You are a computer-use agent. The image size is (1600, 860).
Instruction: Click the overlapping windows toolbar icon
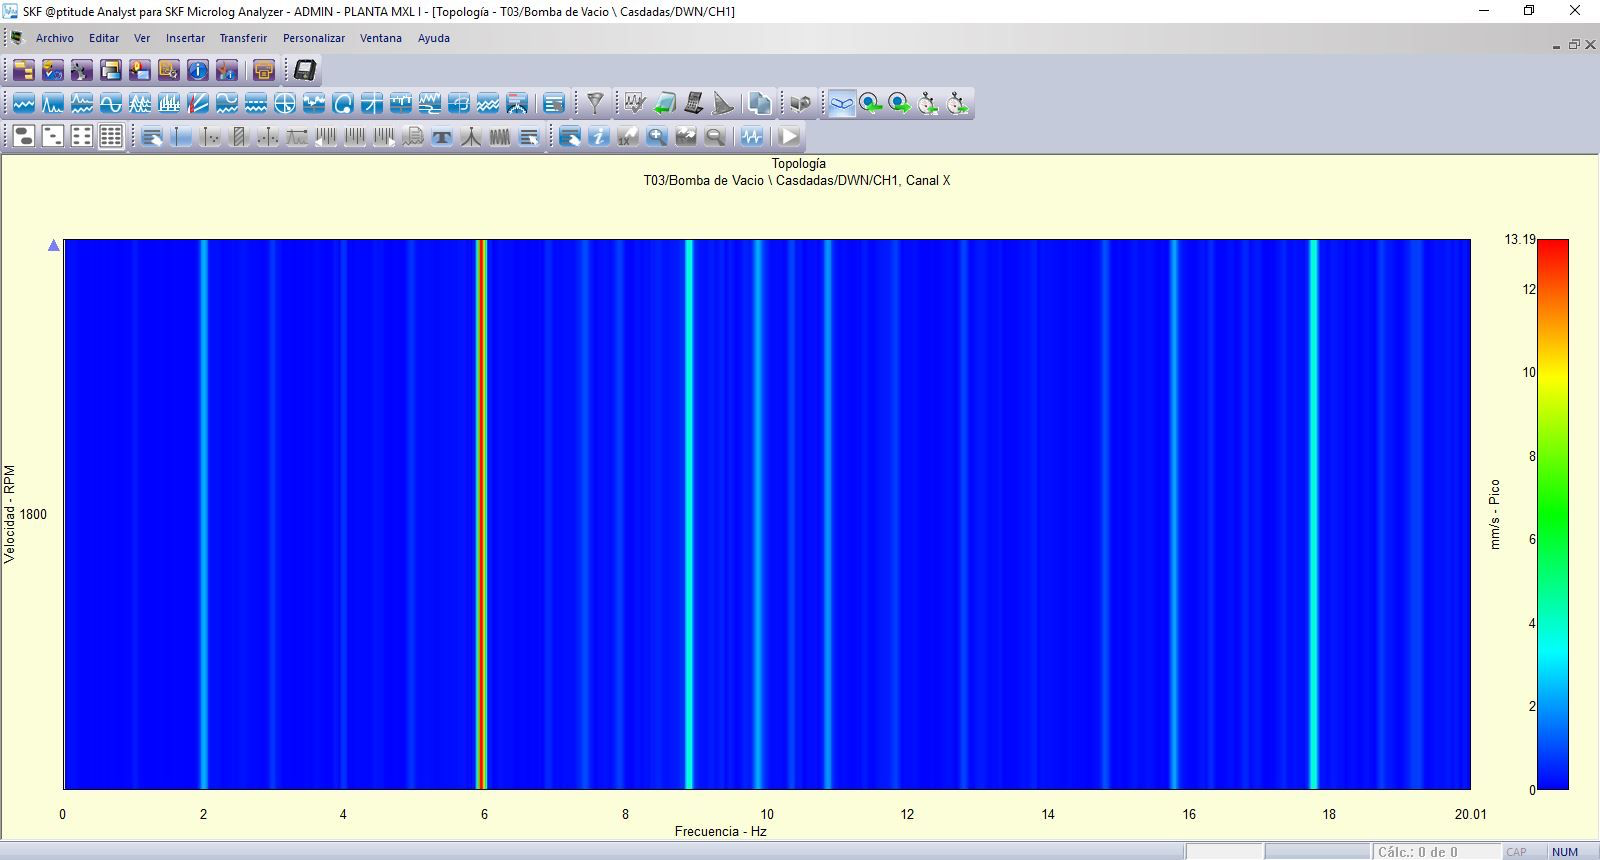tap(111, 70)
